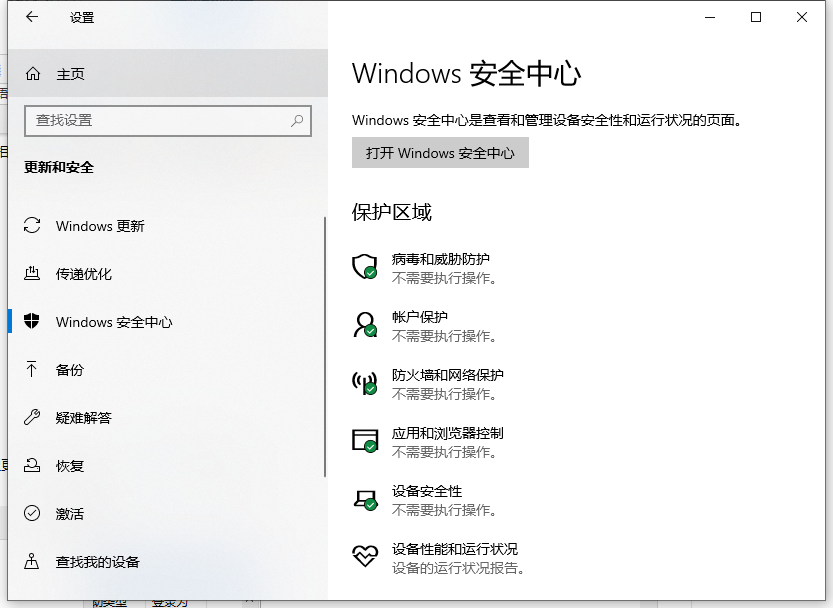
Task: Click the Windows 安全中心 page title
Action: [x=466, y=73]
